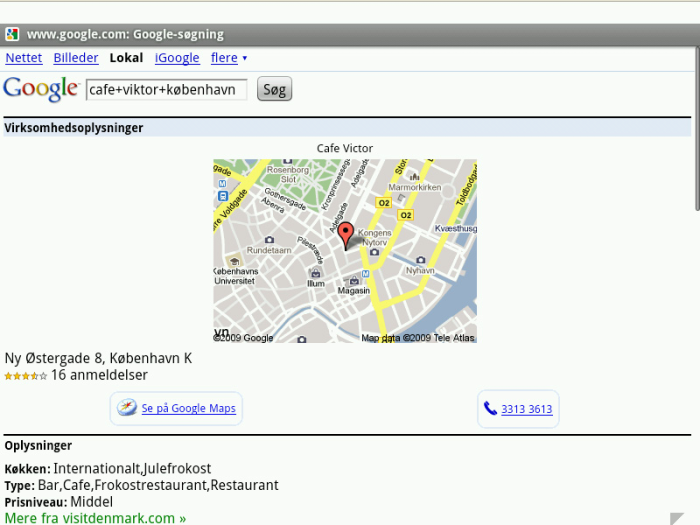Click the vertical scrollbar thumb

pos(697,127)
